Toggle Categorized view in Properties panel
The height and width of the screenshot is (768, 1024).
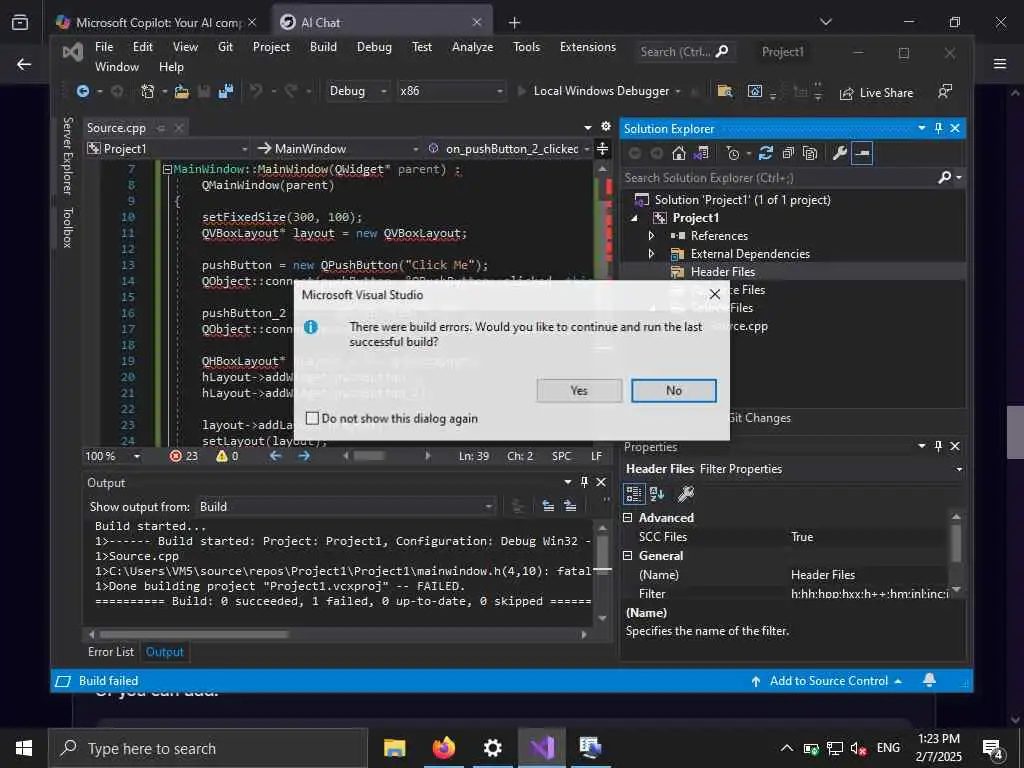click(x=633, y=494)
